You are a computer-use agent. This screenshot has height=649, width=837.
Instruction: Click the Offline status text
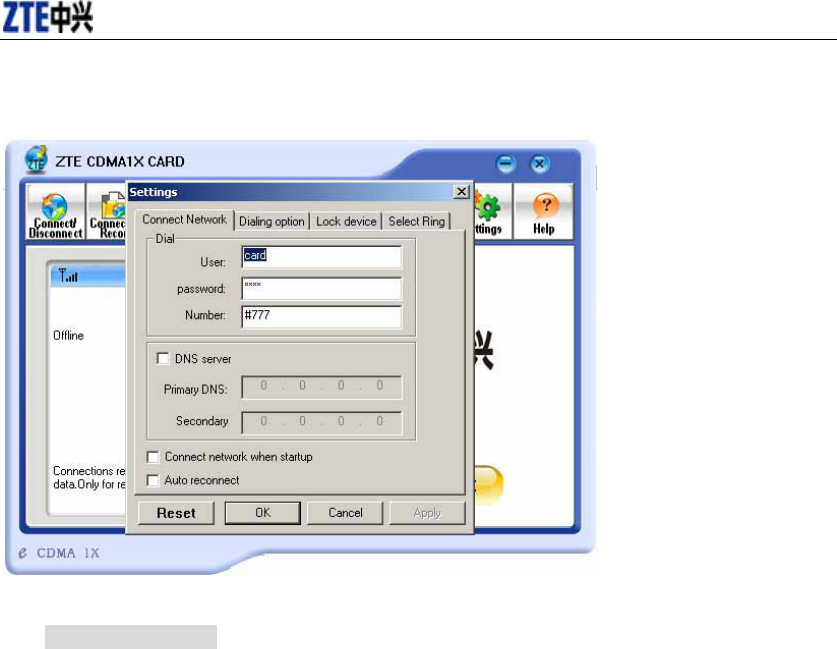(x=68, y=336)
